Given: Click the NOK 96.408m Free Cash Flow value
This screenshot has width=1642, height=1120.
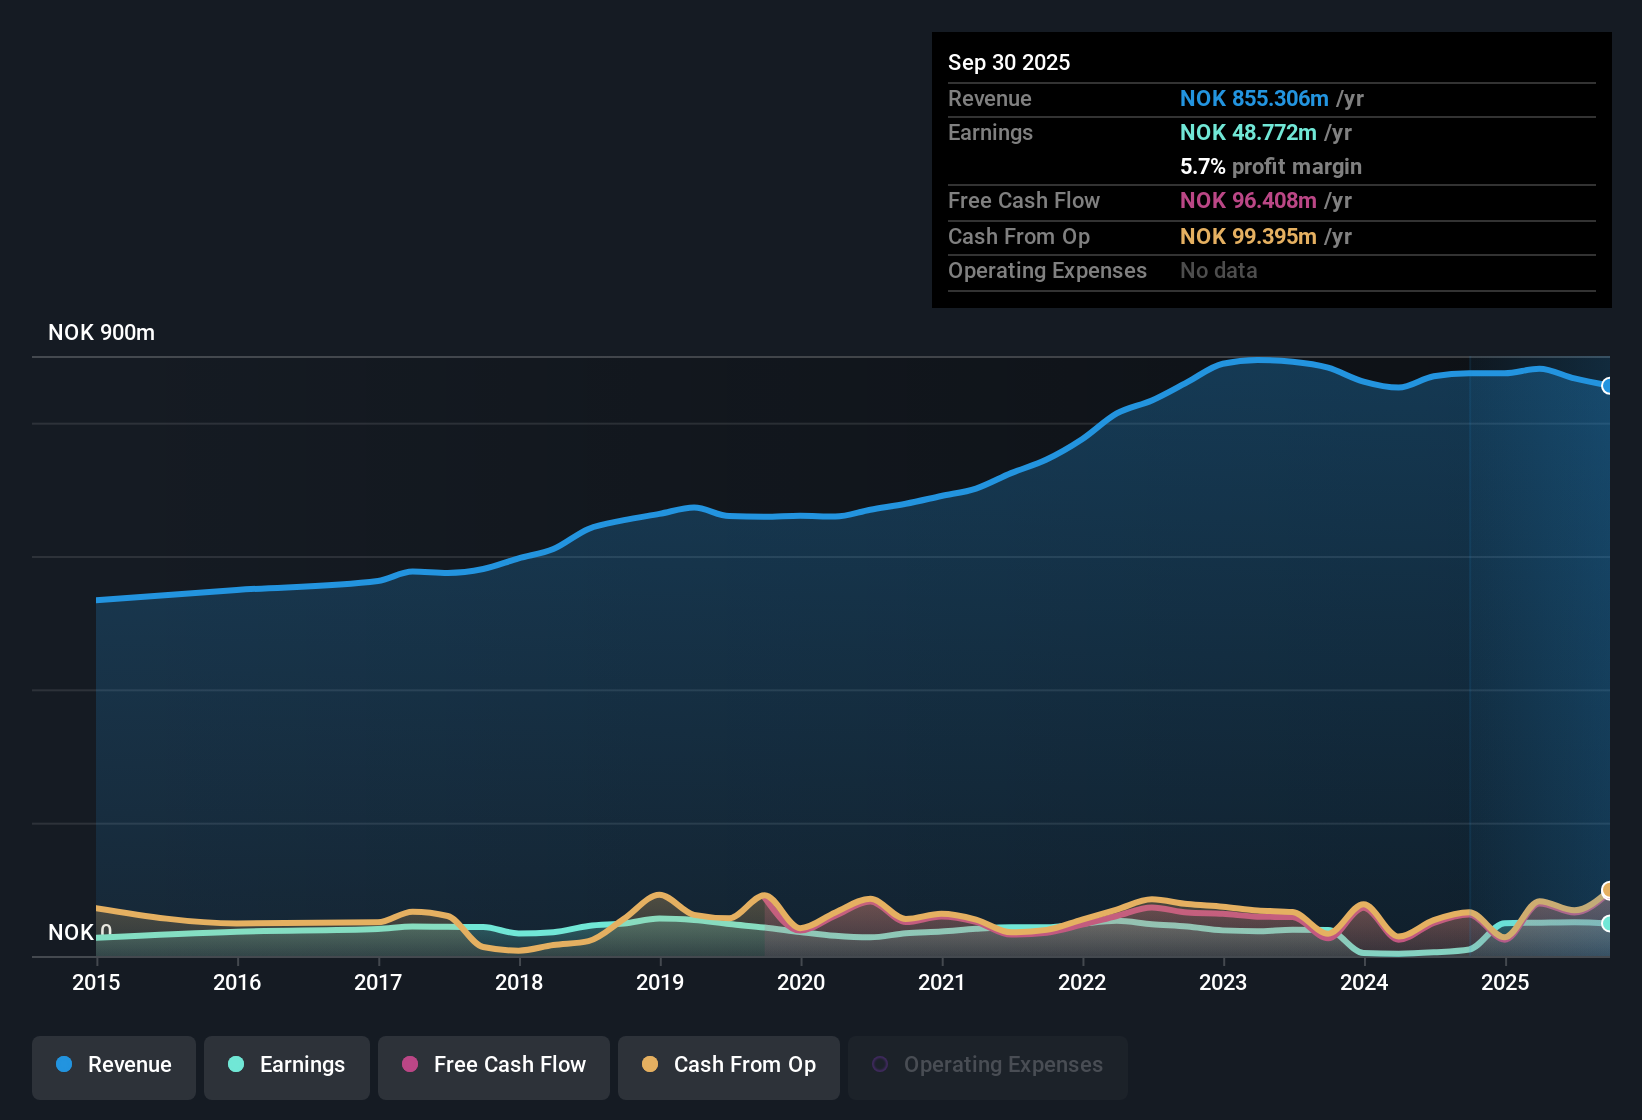Looking at the screenshot, I should click(1248, 201).
